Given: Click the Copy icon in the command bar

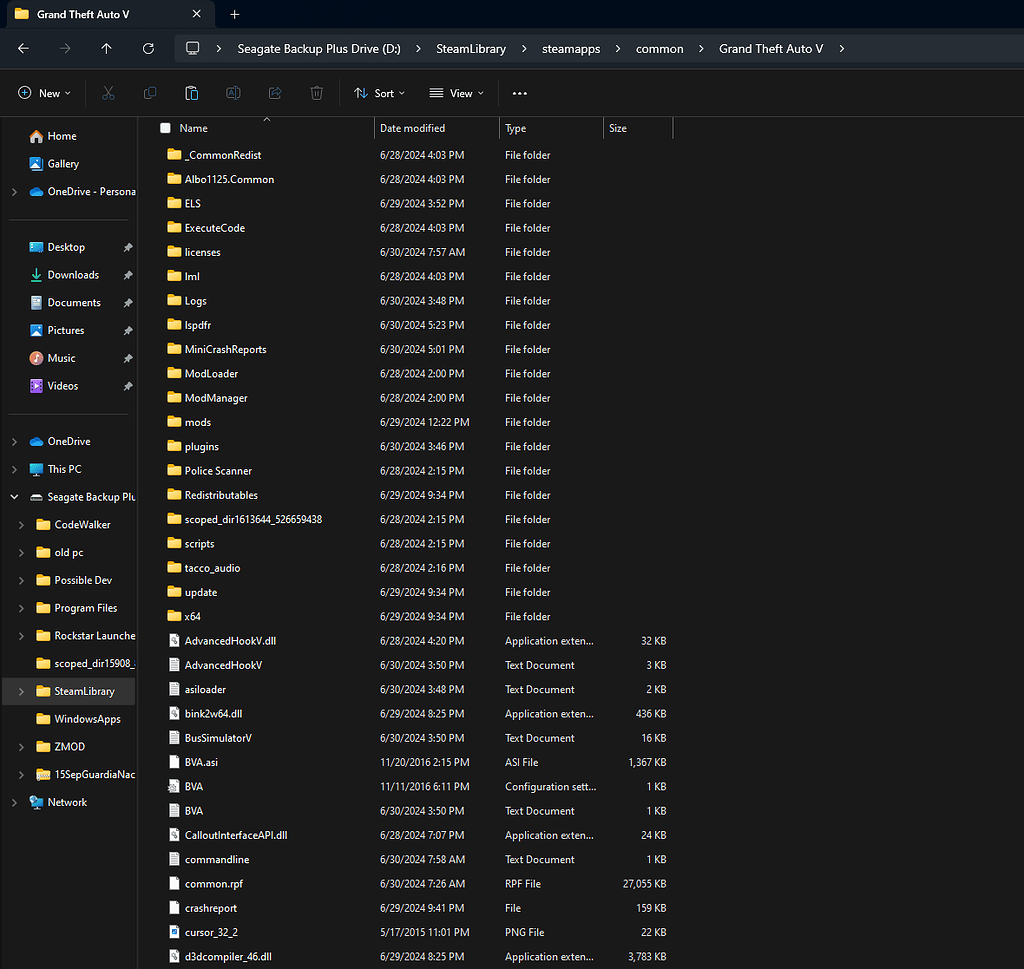Looking at the screenshot, I should (149, 93).
